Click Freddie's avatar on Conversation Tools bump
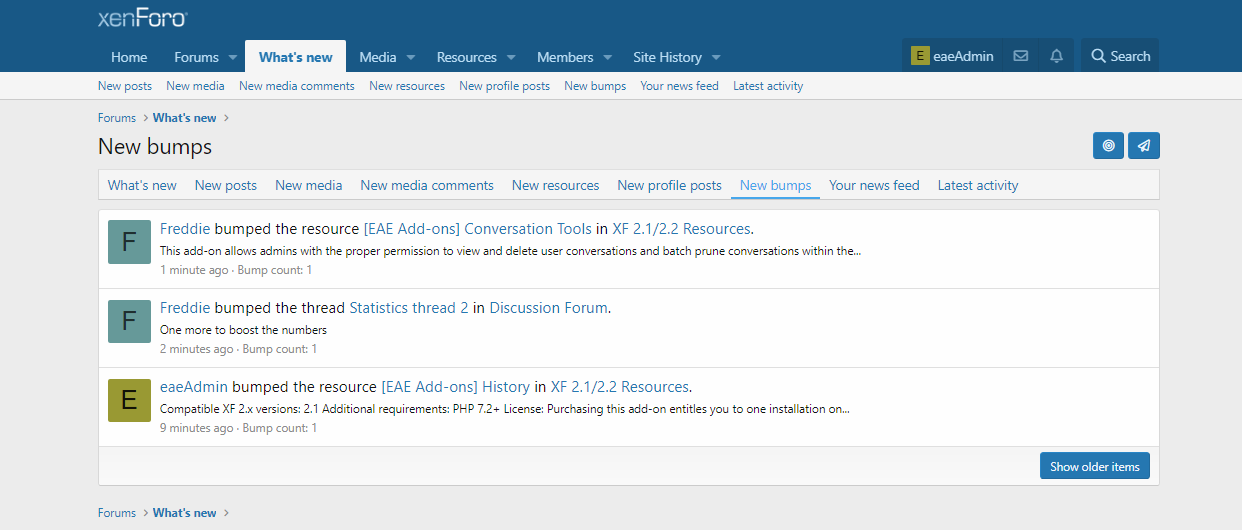This screenshot has height=530, width=1242. 129,242
